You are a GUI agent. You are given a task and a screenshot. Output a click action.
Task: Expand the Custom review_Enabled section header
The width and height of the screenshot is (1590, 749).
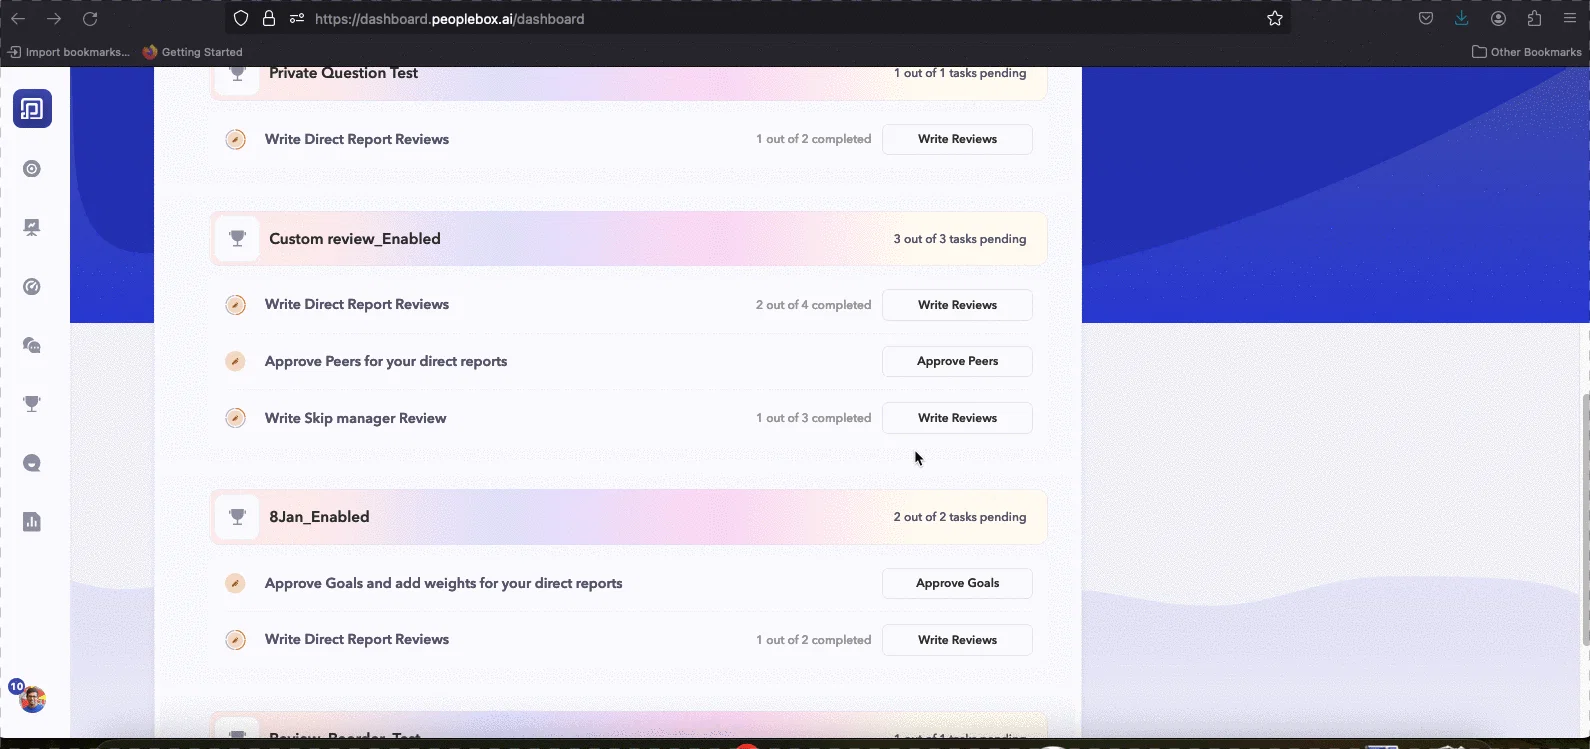pos(629,239)
